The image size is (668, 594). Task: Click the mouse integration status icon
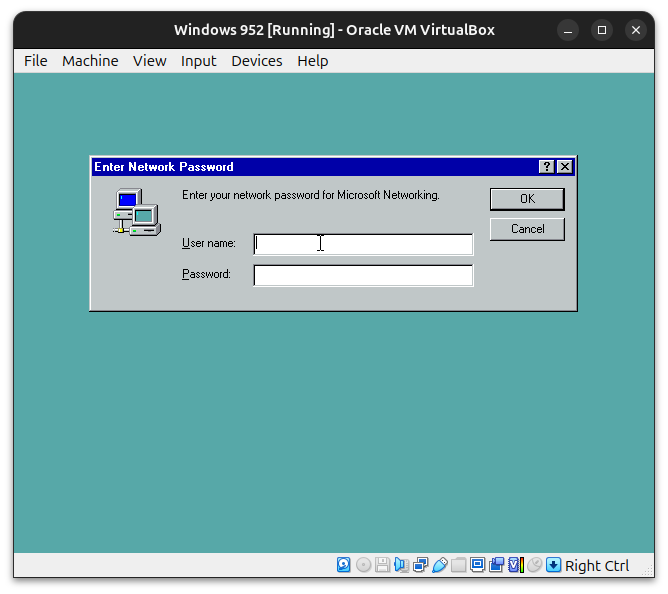pos(534,565)
